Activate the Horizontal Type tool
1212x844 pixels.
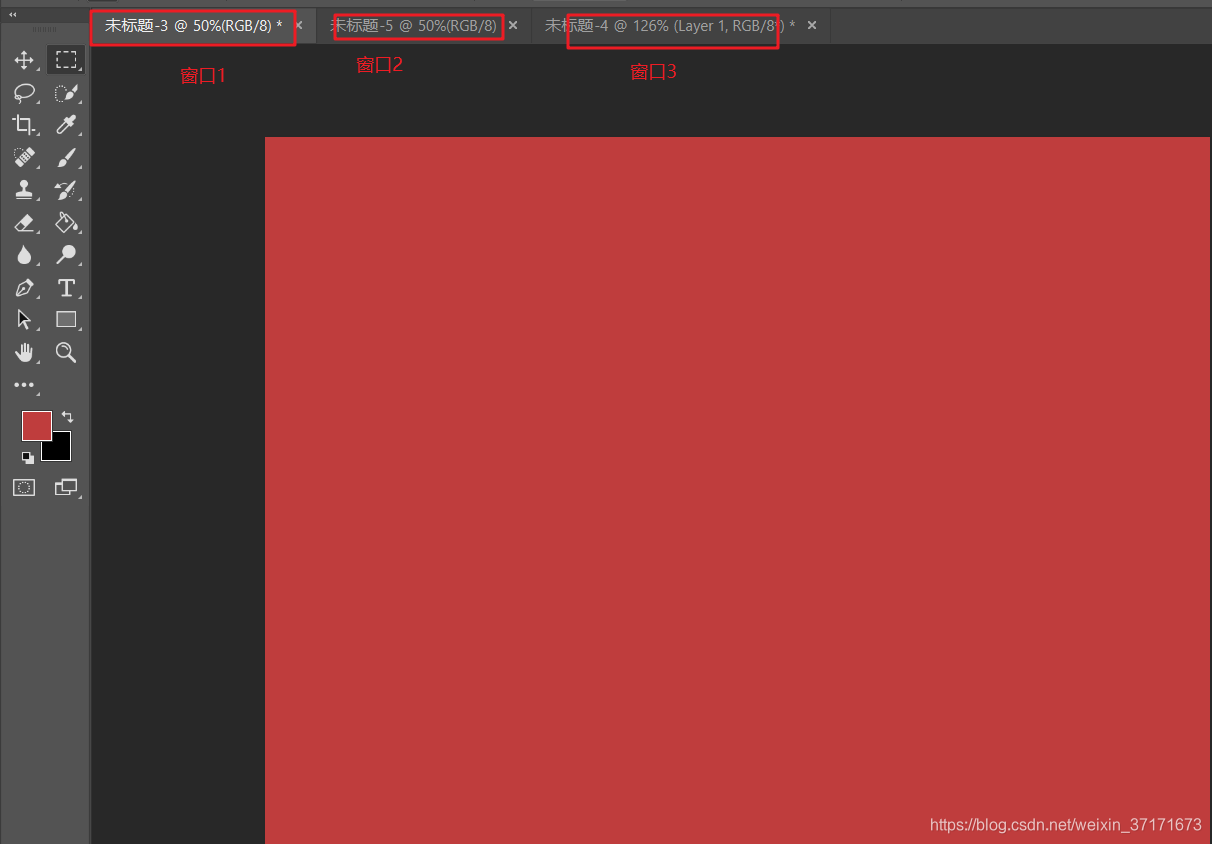pos(66,288)
